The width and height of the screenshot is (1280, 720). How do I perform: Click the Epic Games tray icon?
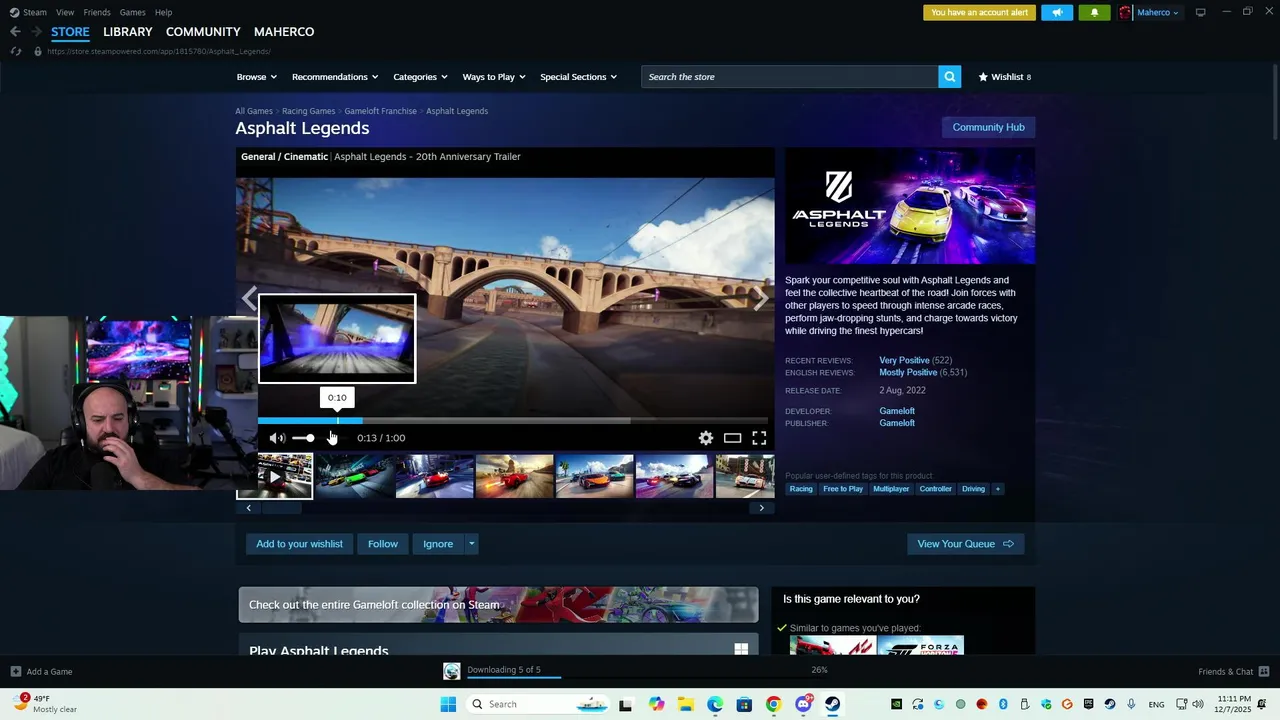coord(1088,704)
